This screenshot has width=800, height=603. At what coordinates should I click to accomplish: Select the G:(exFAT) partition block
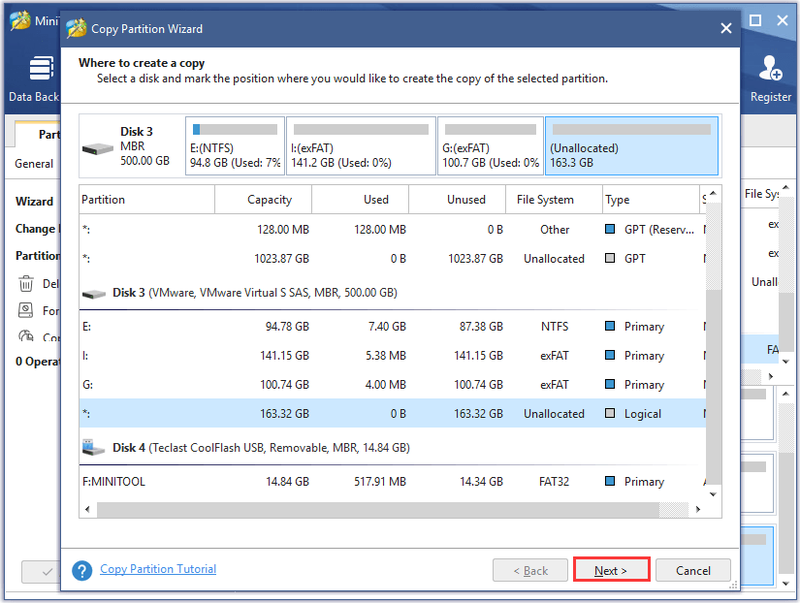point(490,146)
